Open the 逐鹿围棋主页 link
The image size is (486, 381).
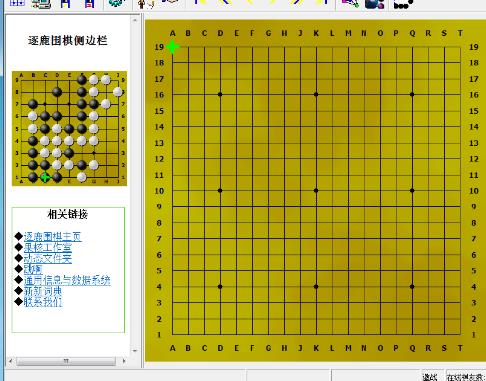coord(52,236)
